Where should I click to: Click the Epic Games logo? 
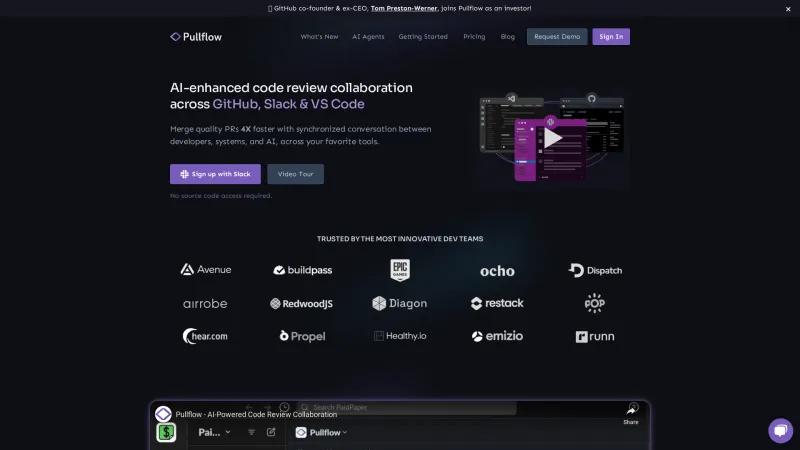pyautogui.click(x=400, y=270)
